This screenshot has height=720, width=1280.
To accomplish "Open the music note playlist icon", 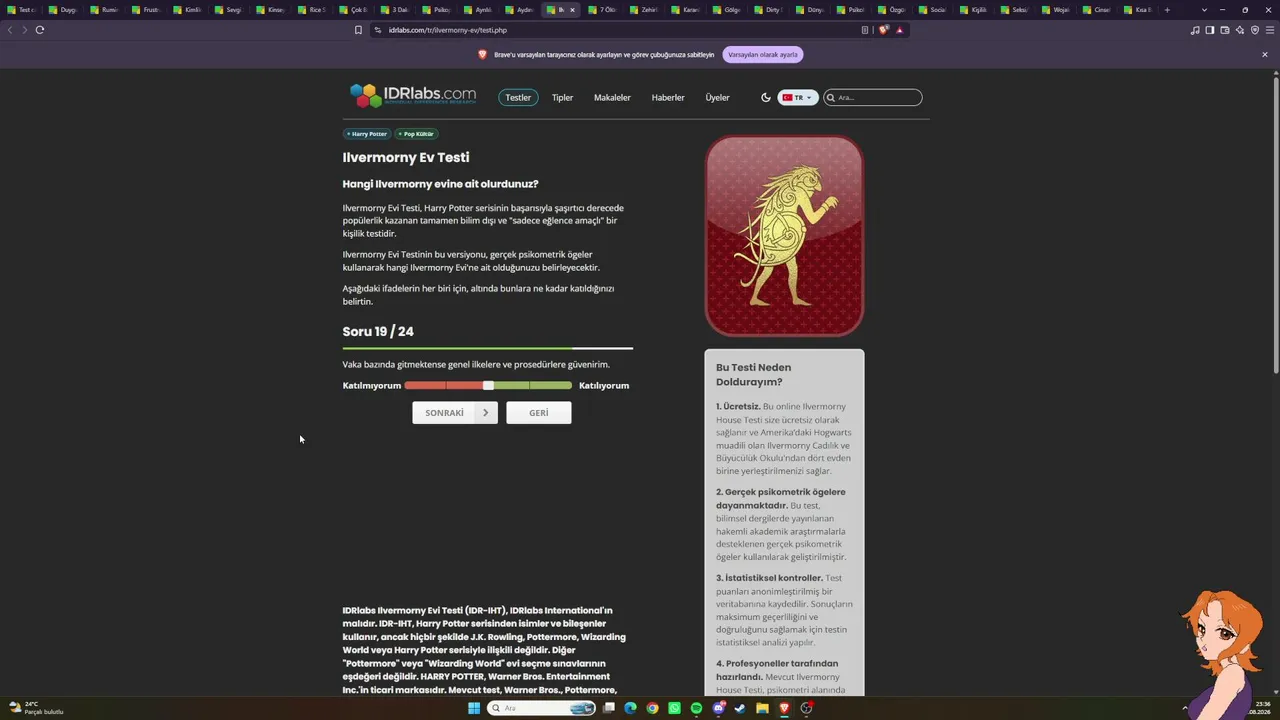I will pyautogui.click(x=1195, y=30).
